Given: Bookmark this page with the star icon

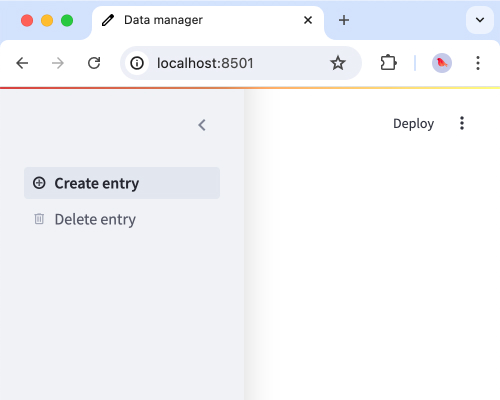Looking at the screenshot, I should [338, 63].
